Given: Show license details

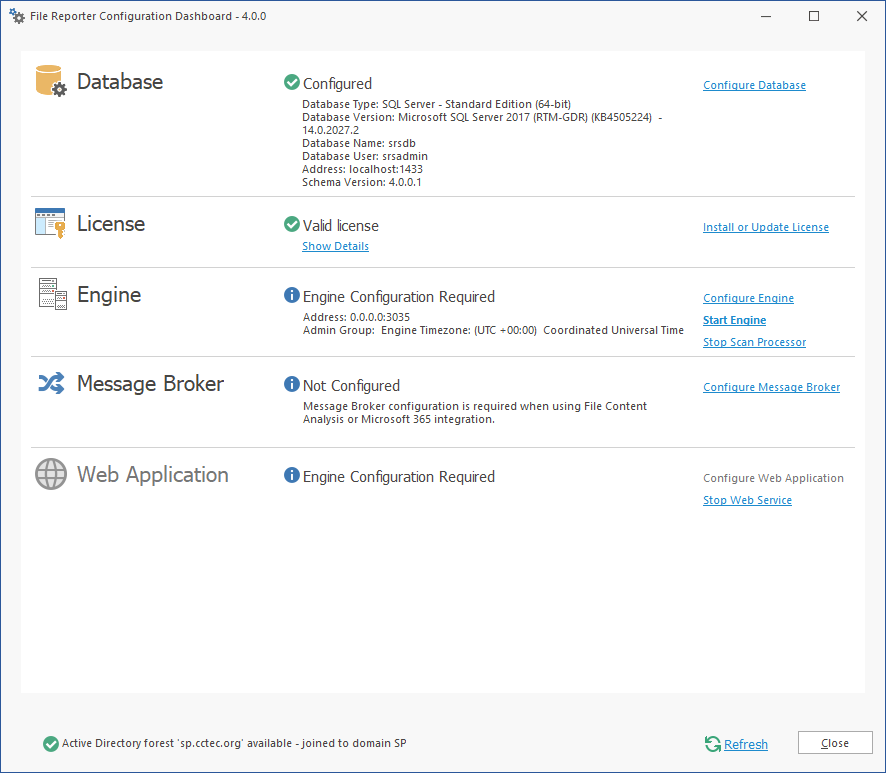Looking at the screenshot, I should 335,246.
